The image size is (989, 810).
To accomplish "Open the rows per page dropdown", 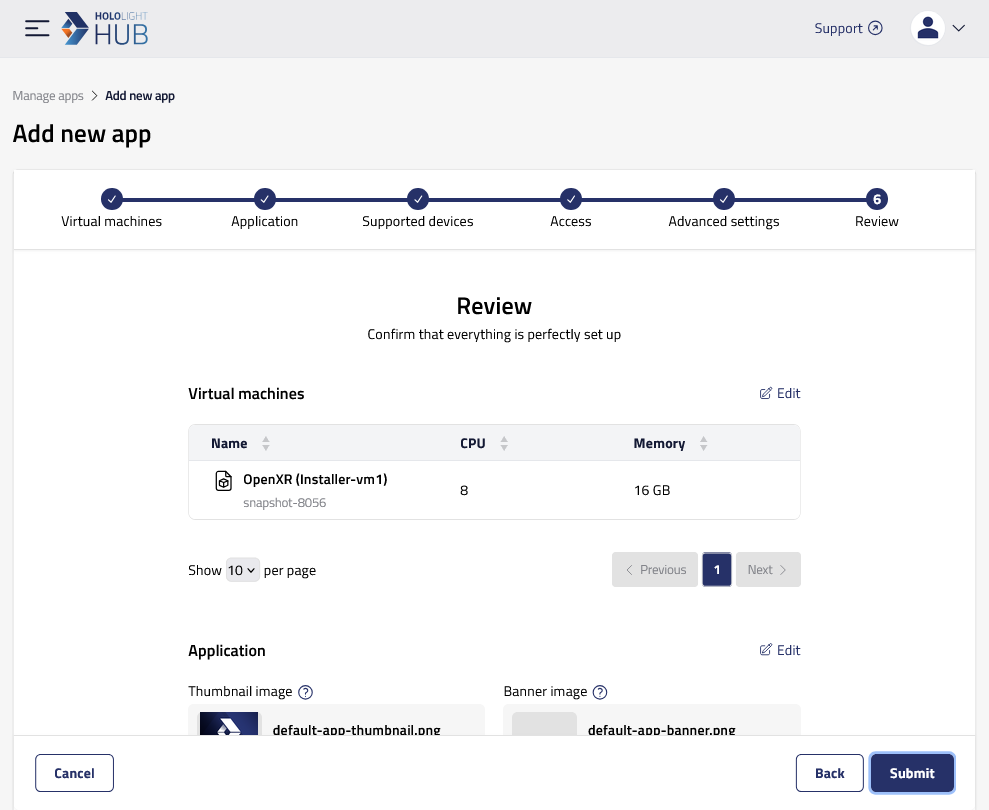I will (242, 570).
